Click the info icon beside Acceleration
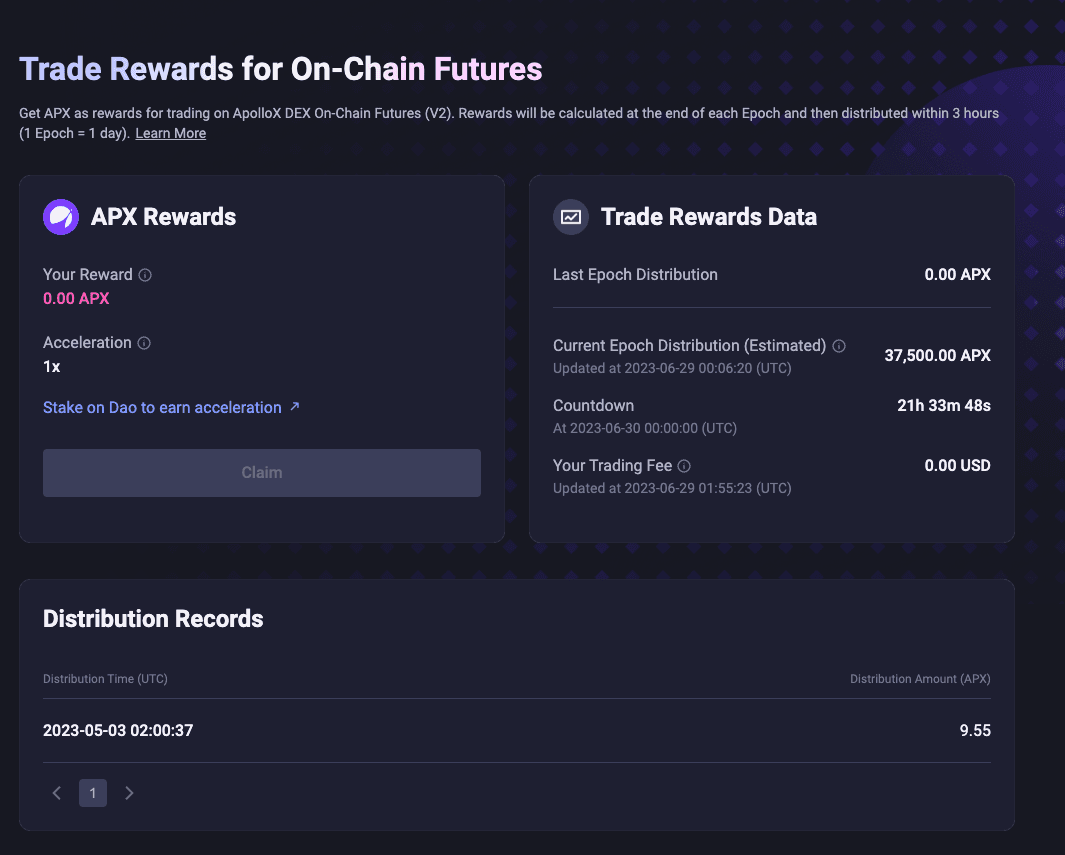 click(x=144, y=343)
